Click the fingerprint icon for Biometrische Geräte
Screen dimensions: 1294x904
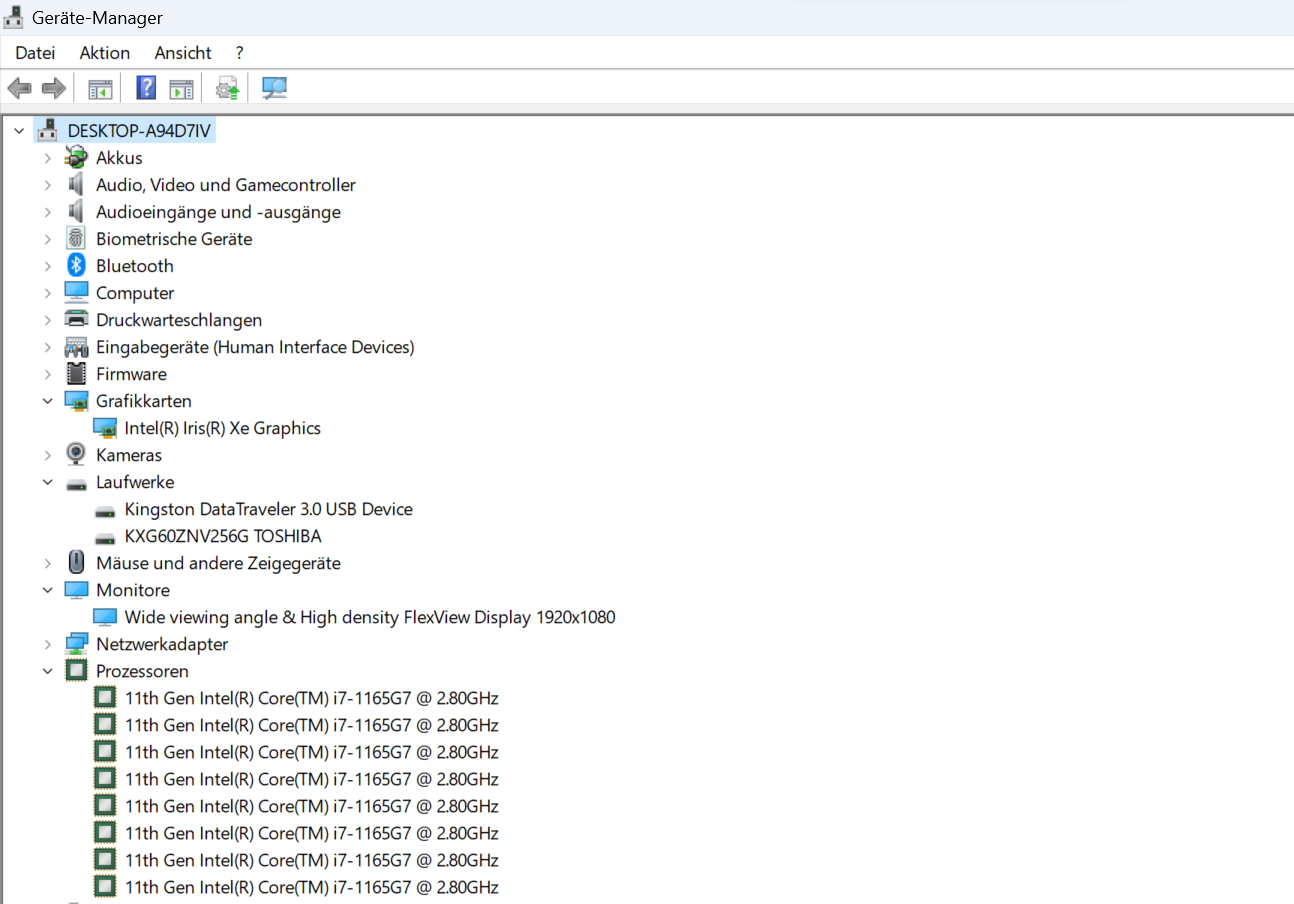pyautogui.click(x=76, y=238)
